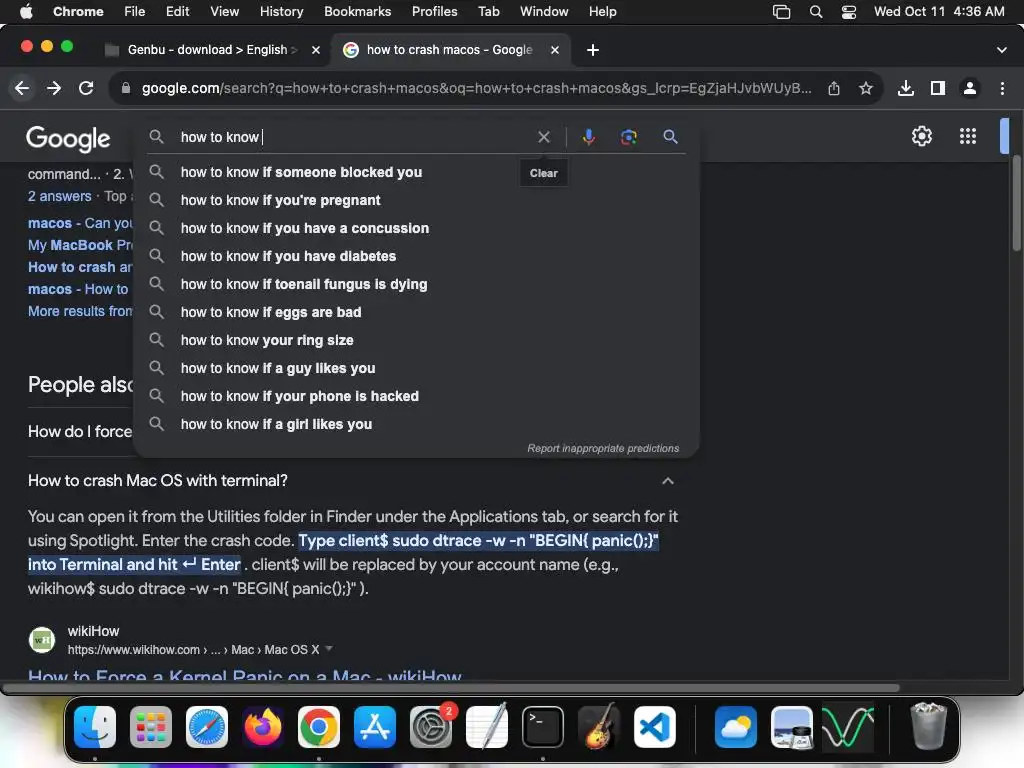The height and width of the screenshot is (768, 1024).
Task: Open the tab search dropdown chevron
Action: (x=1002, y=50)
